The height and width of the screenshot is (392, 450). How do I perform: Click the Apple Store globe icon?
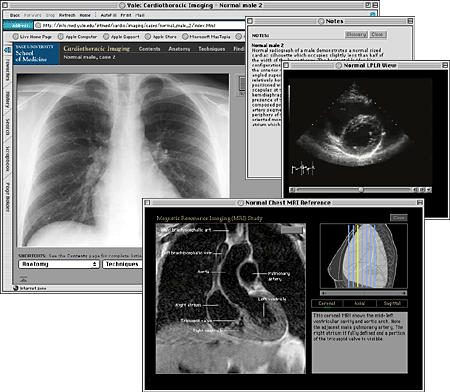(148, 37)
